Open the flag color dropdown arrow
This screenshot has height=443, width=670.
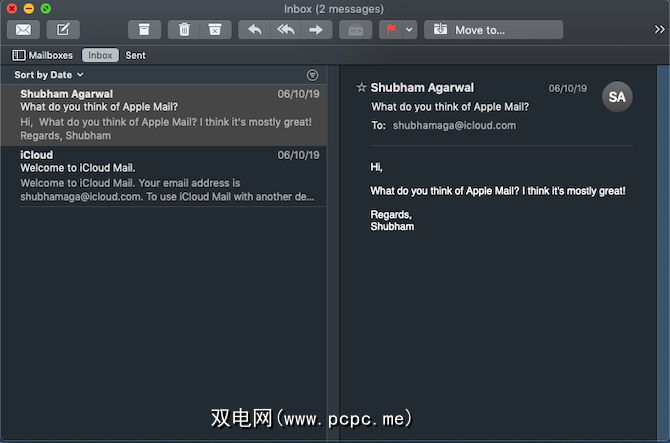(x=409, y=30)
